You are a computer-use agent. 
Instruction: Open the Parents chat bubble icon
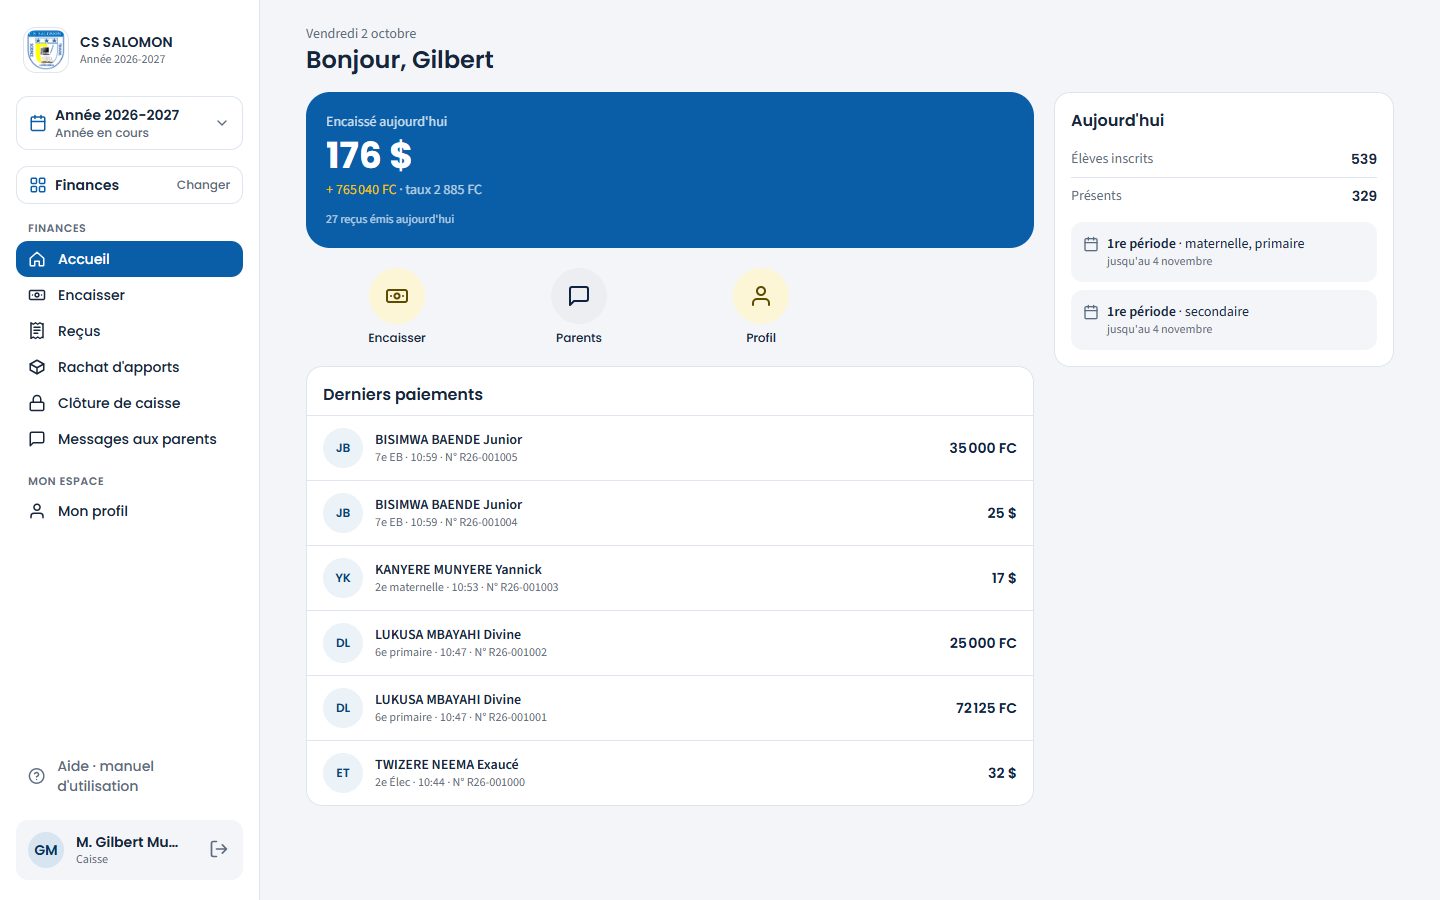(579, 296)
